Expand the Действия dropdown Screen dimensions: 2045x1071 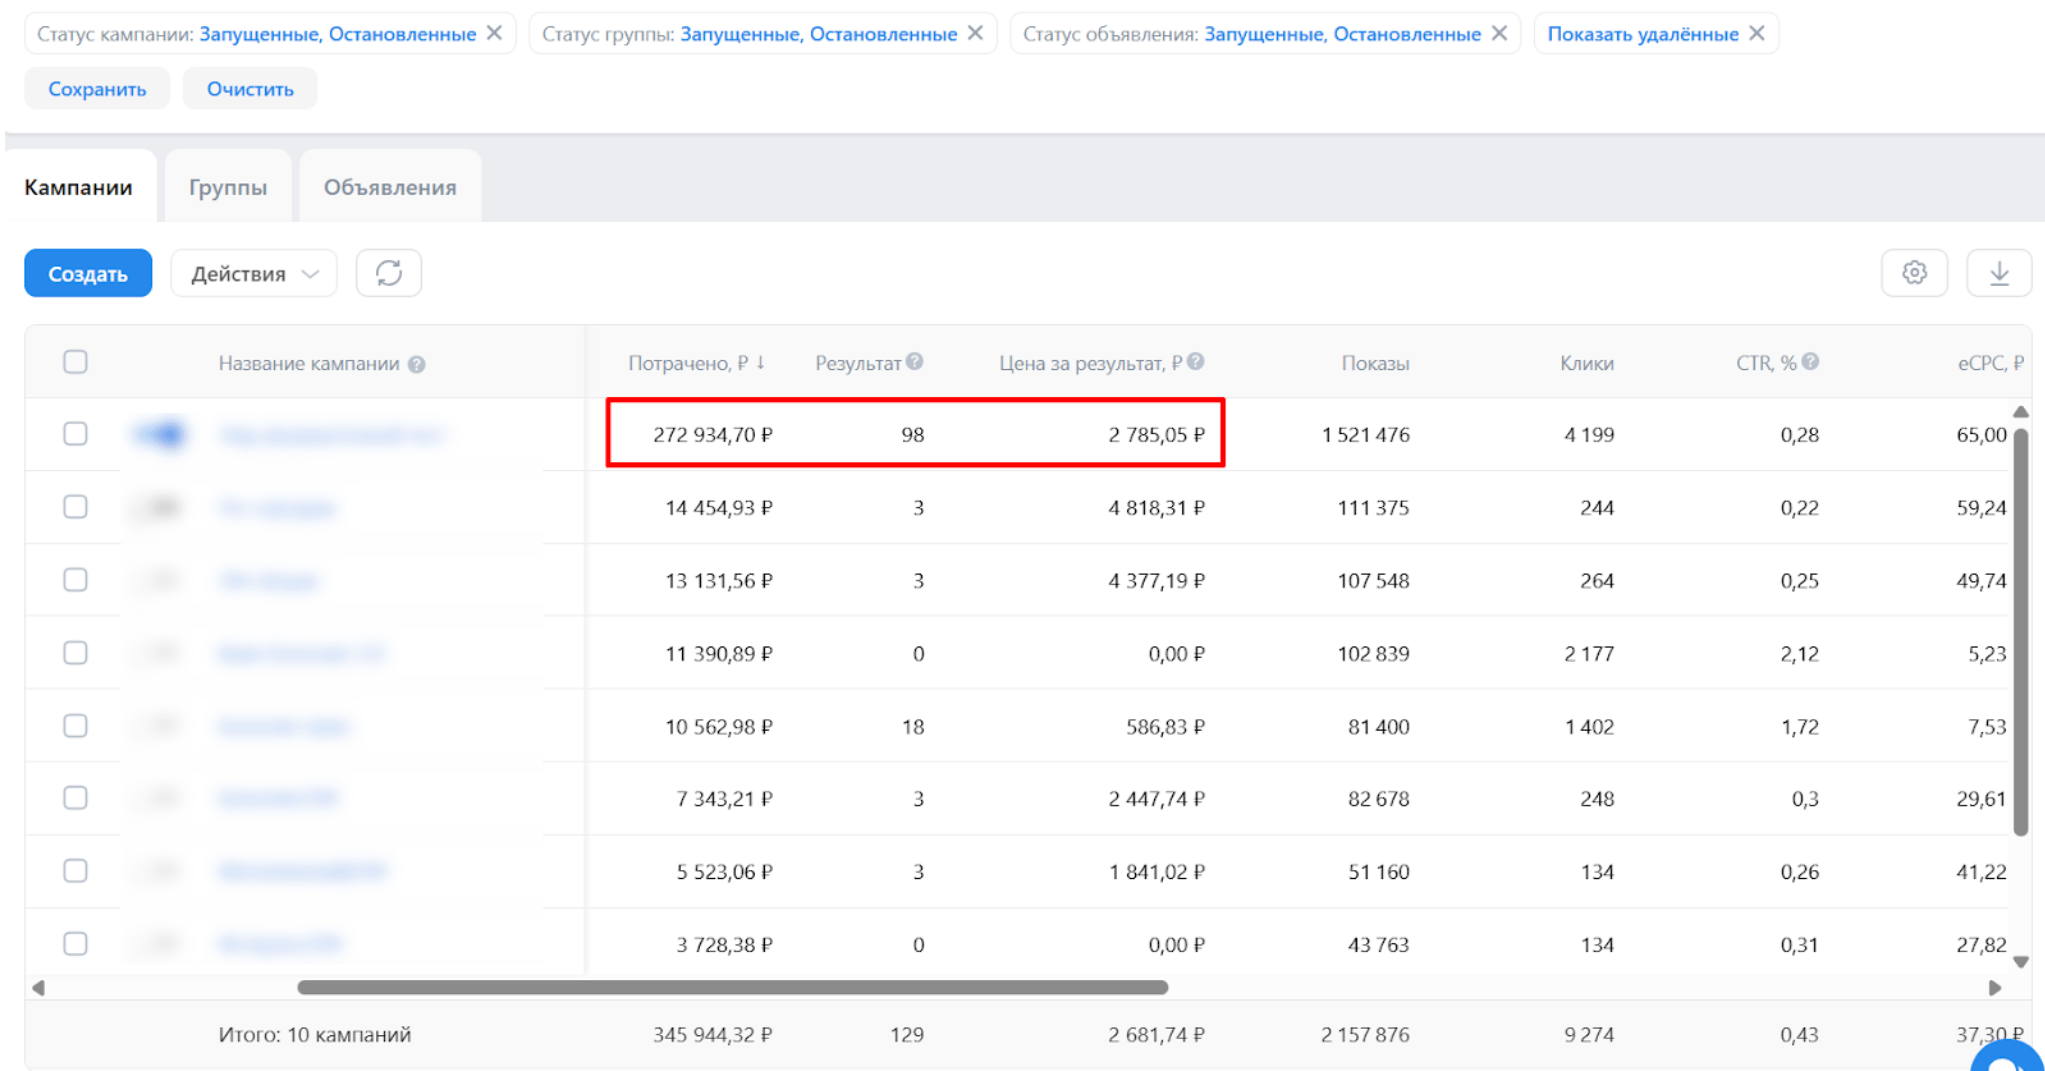[x=253, y=273]
